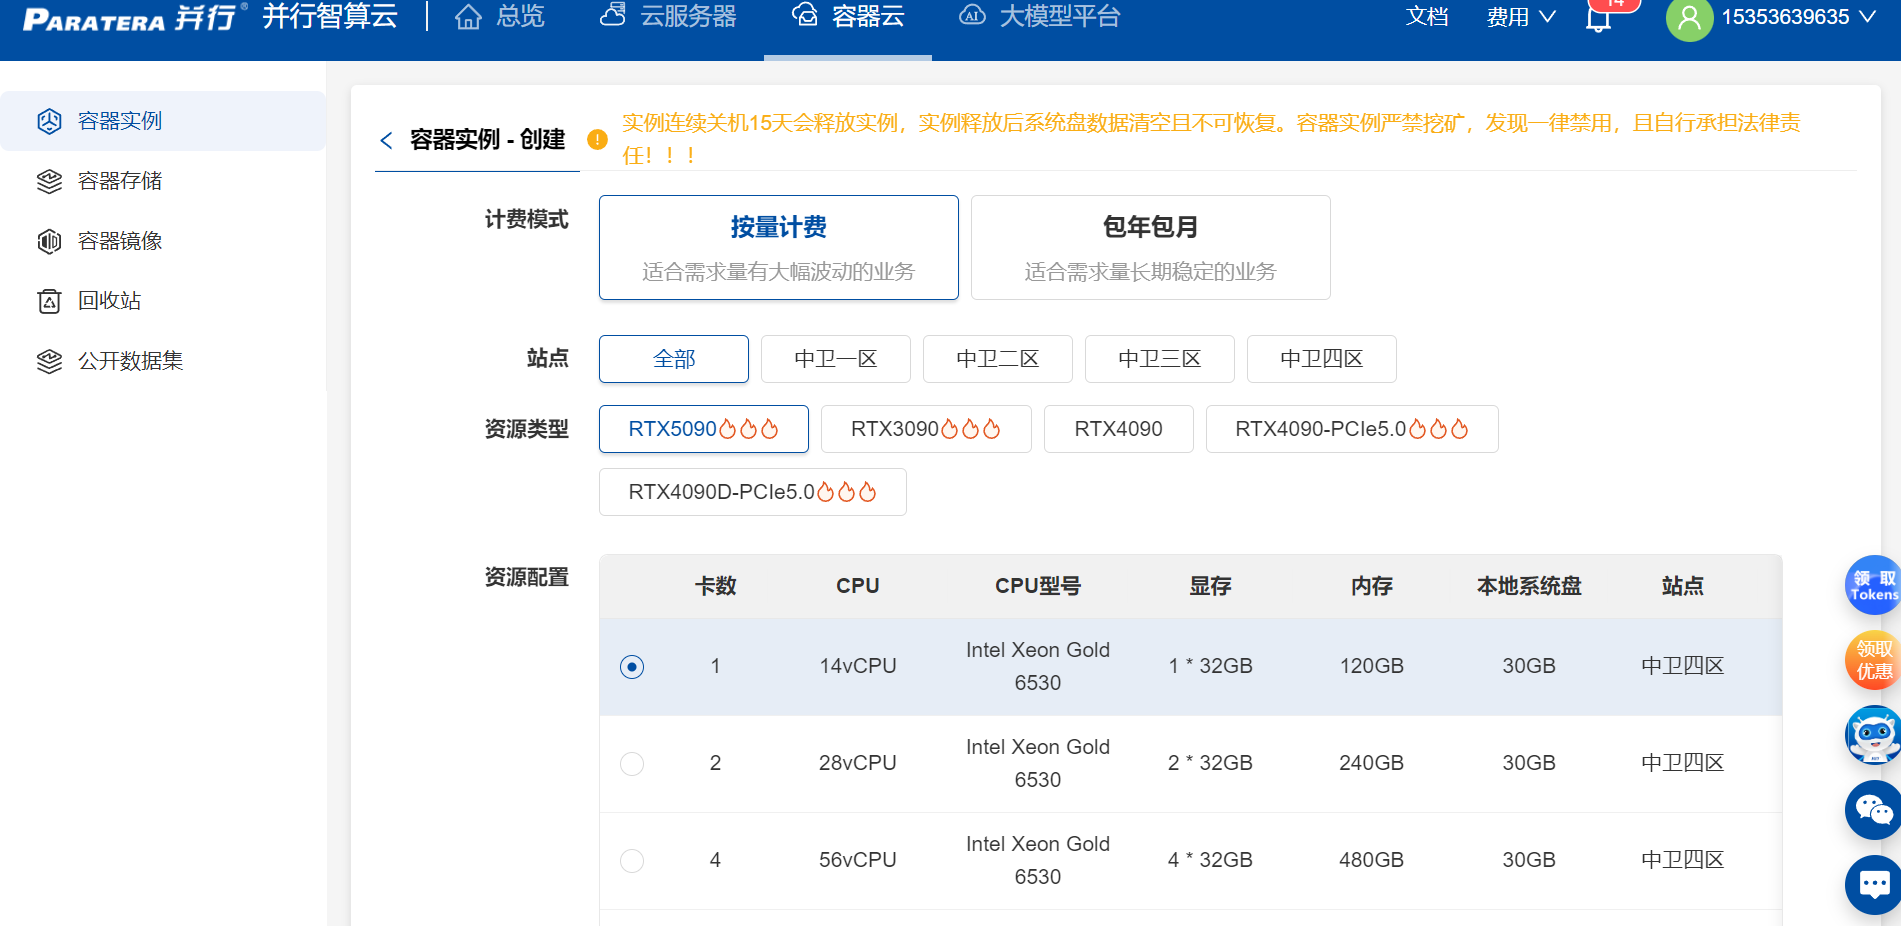Click the cloud server icon beside 云服务器

pyautogui.click(x=613, y=15)
